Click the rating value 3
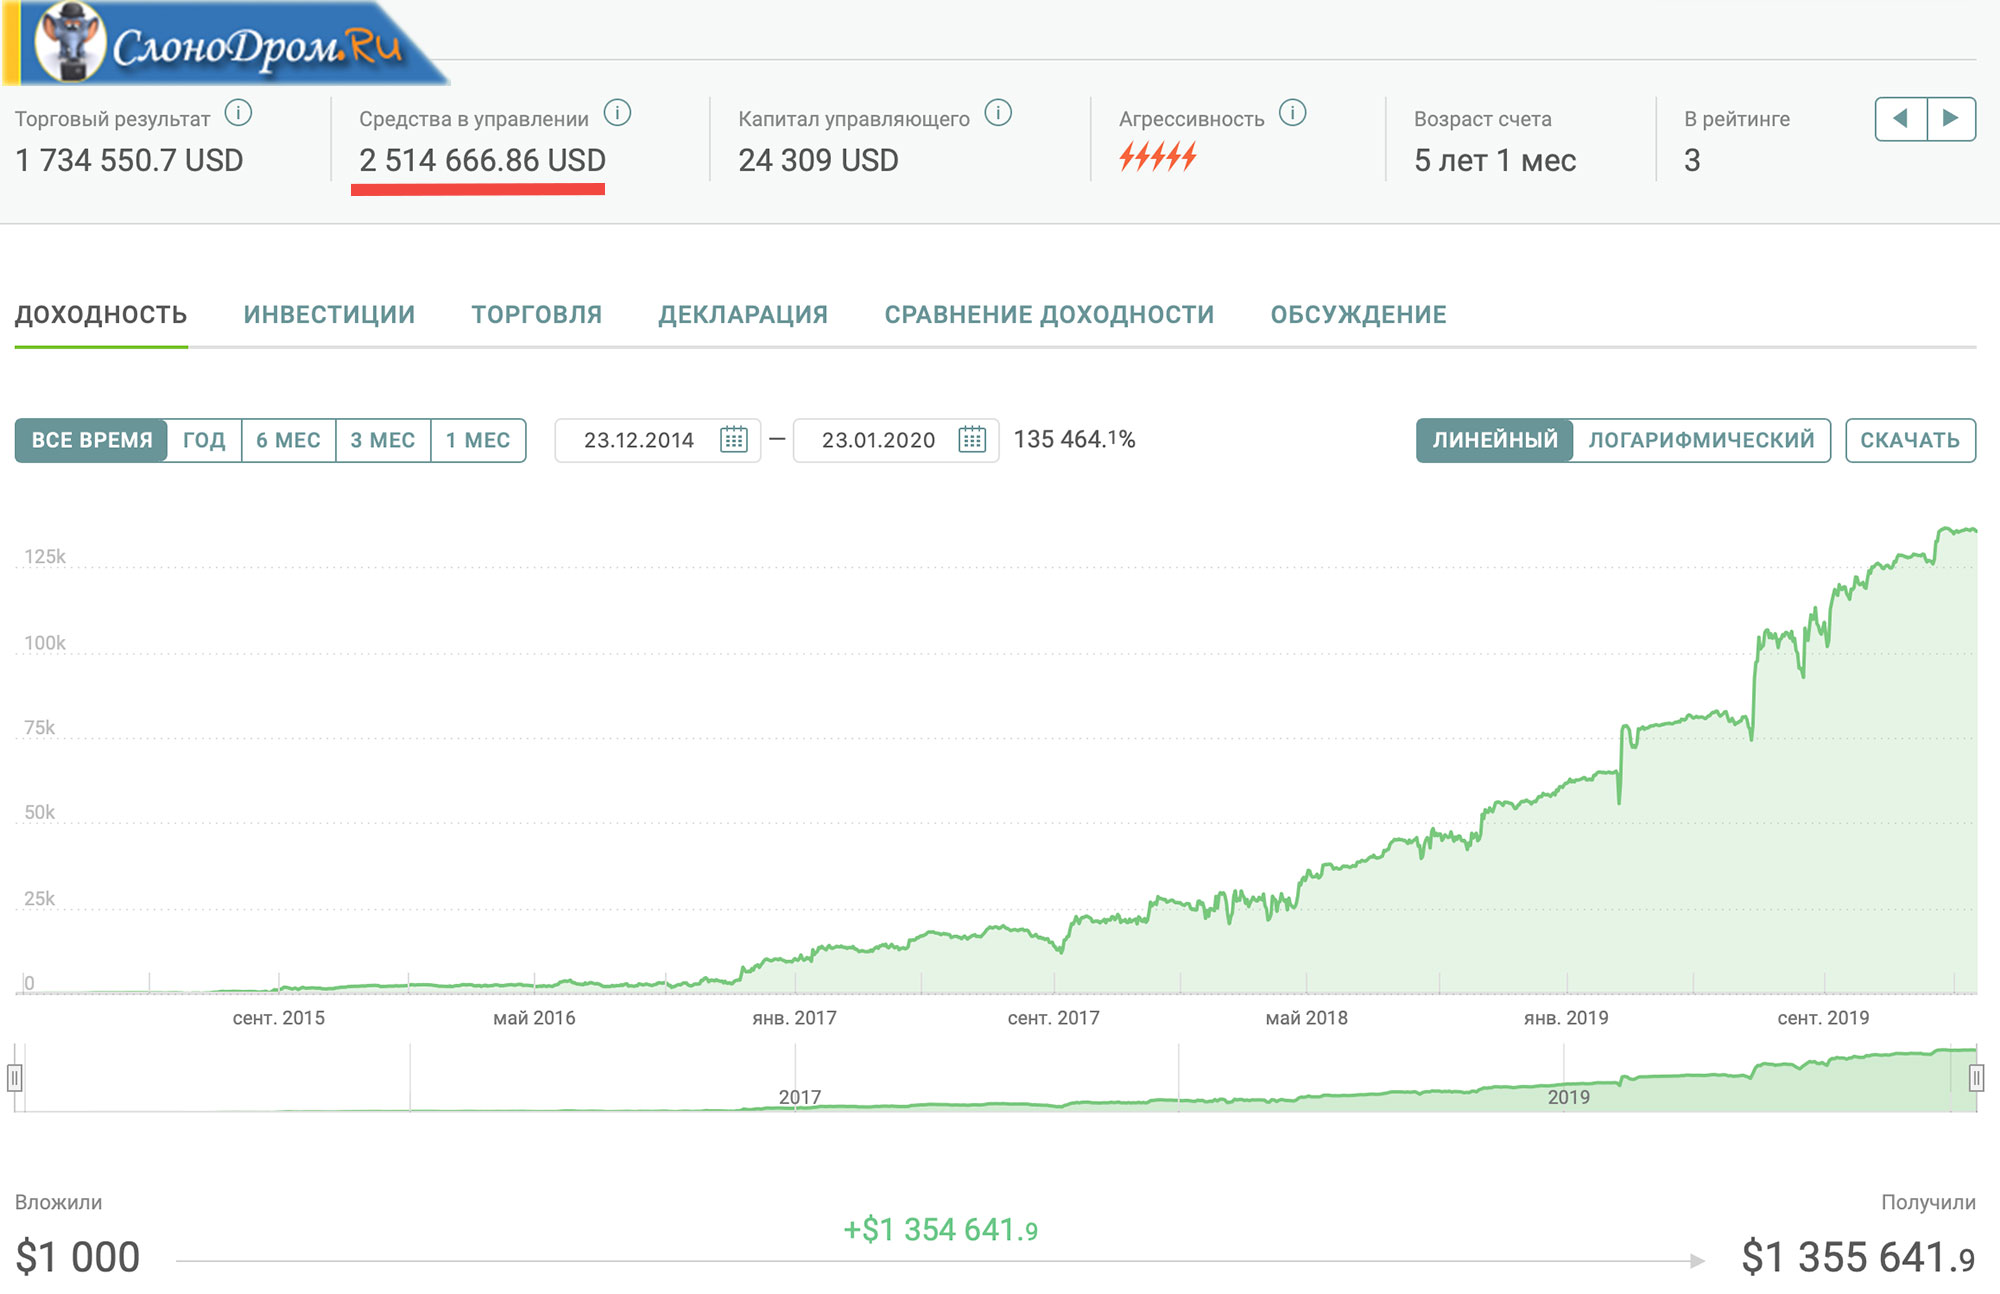The width and height of the screenshot is (2000, 1294). (1692, 161)
